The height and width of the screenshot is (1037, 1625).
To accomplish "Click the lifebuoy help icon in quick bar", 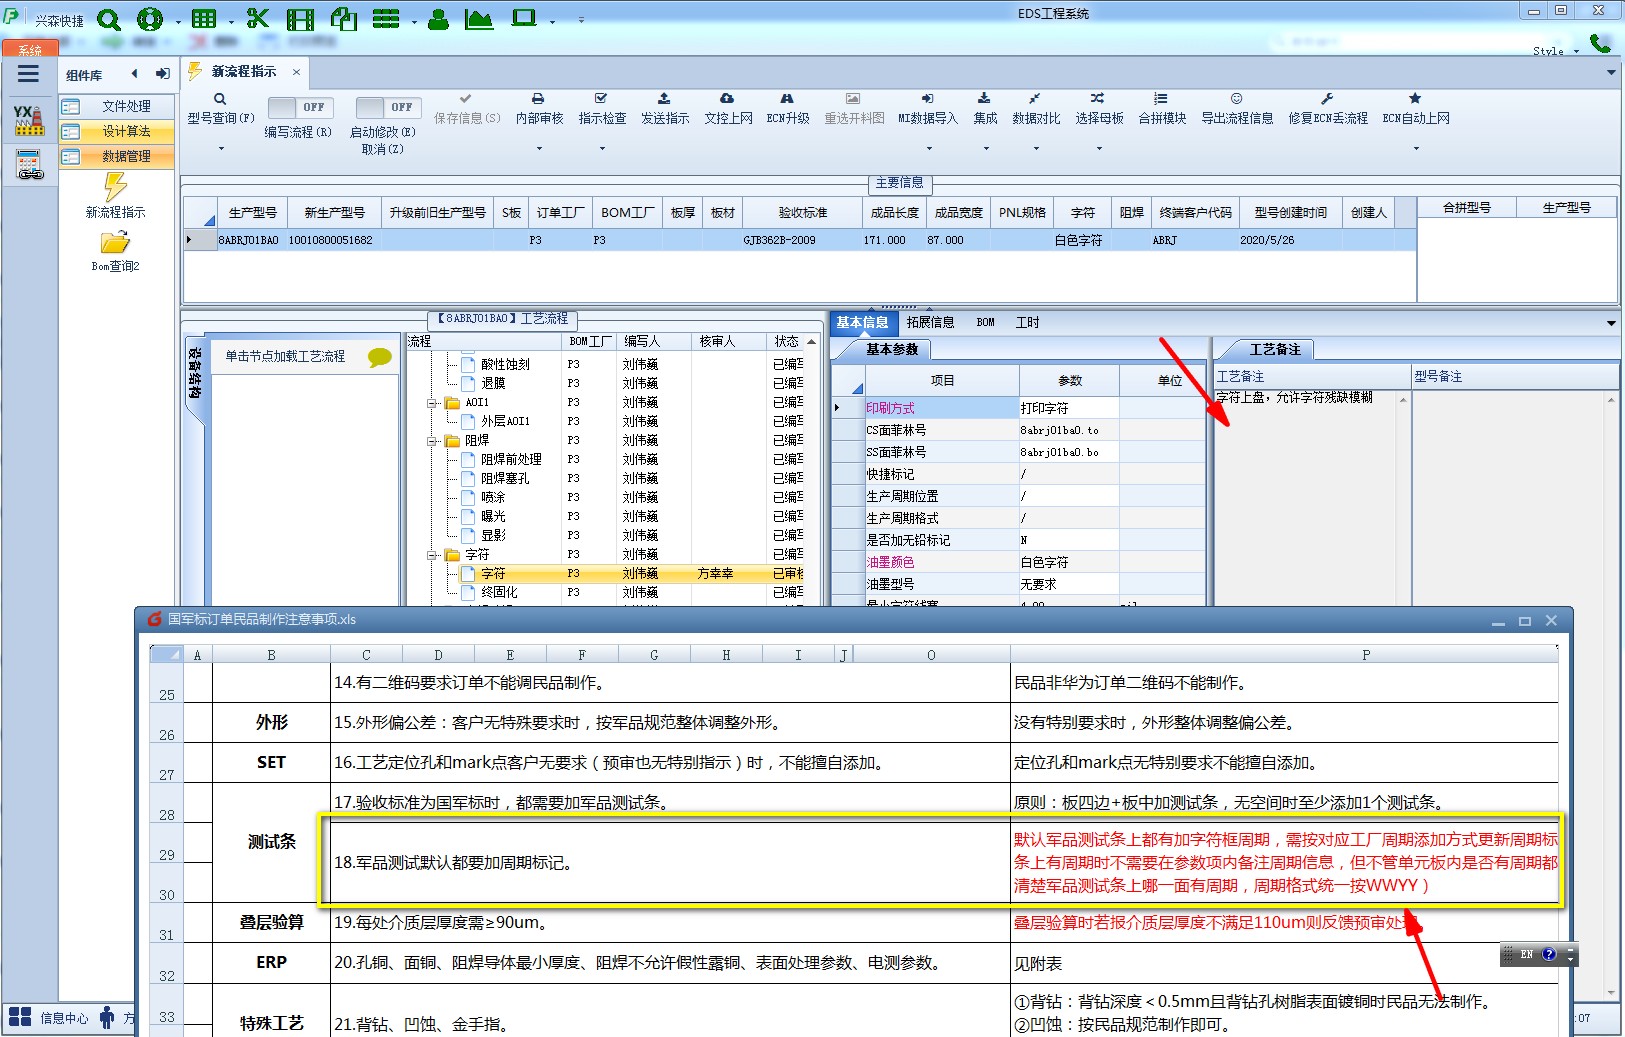I will pos(150,19).
